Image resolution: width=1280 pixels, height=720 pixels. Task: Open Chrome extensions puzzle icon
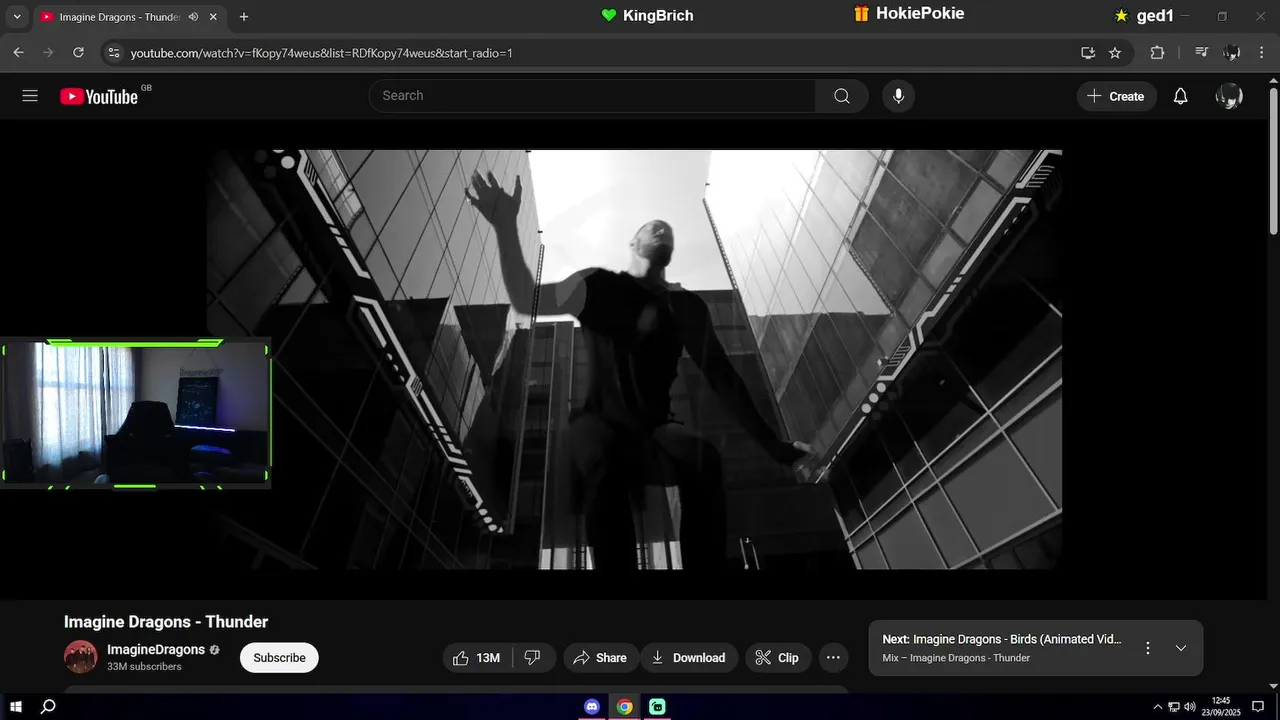click(x=1157, y=52)
